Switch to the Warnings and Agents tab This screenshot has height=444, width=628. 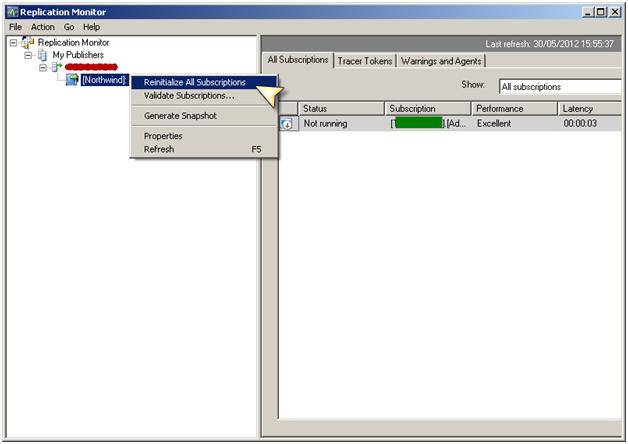[441, 61]
